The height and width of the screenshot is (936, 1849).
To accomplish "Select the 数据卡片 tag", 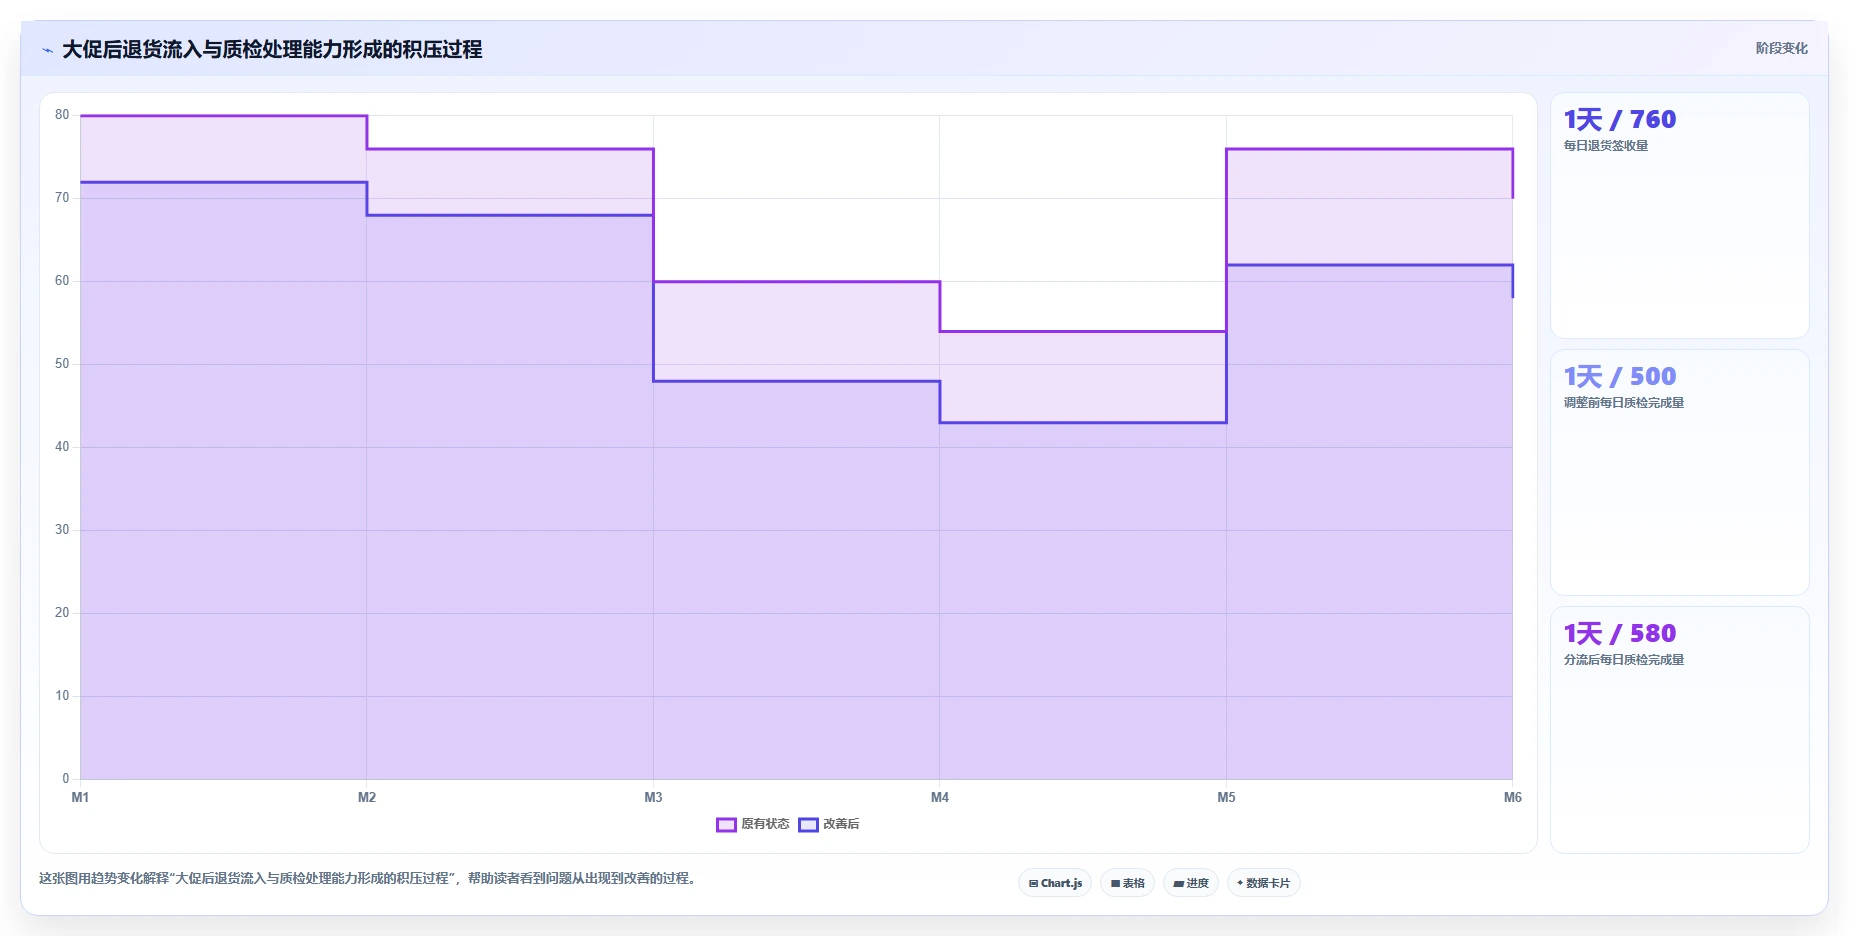I will [x=1264, y=883].
